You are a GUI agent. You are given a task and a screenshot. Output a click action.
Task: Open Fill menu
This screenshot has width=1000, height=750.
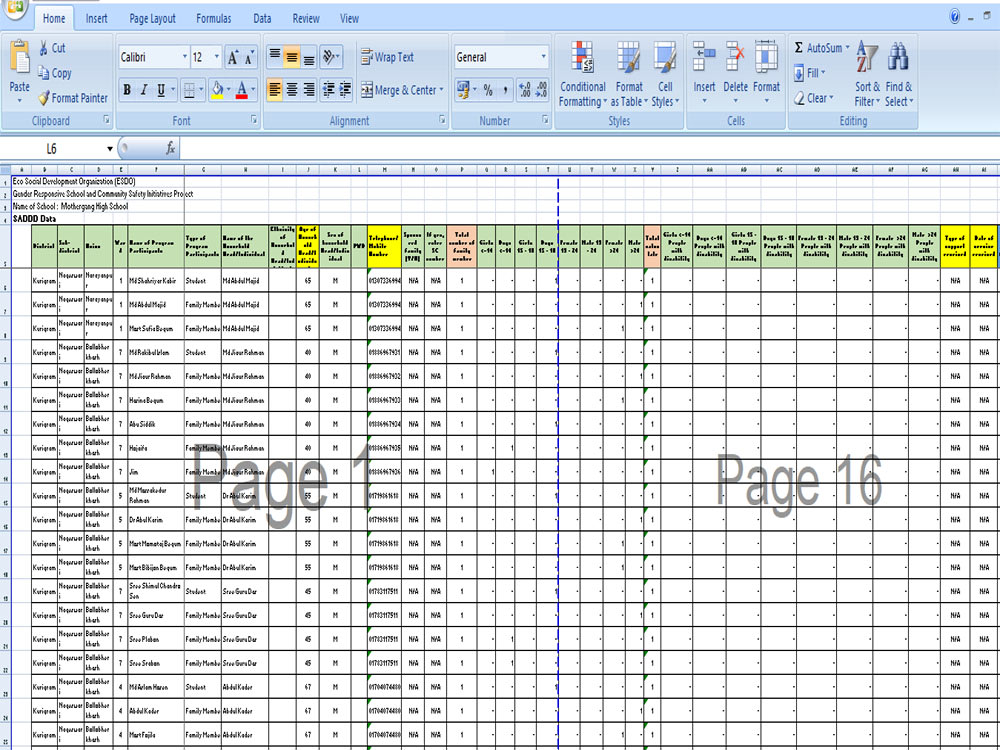coord(810,73)
